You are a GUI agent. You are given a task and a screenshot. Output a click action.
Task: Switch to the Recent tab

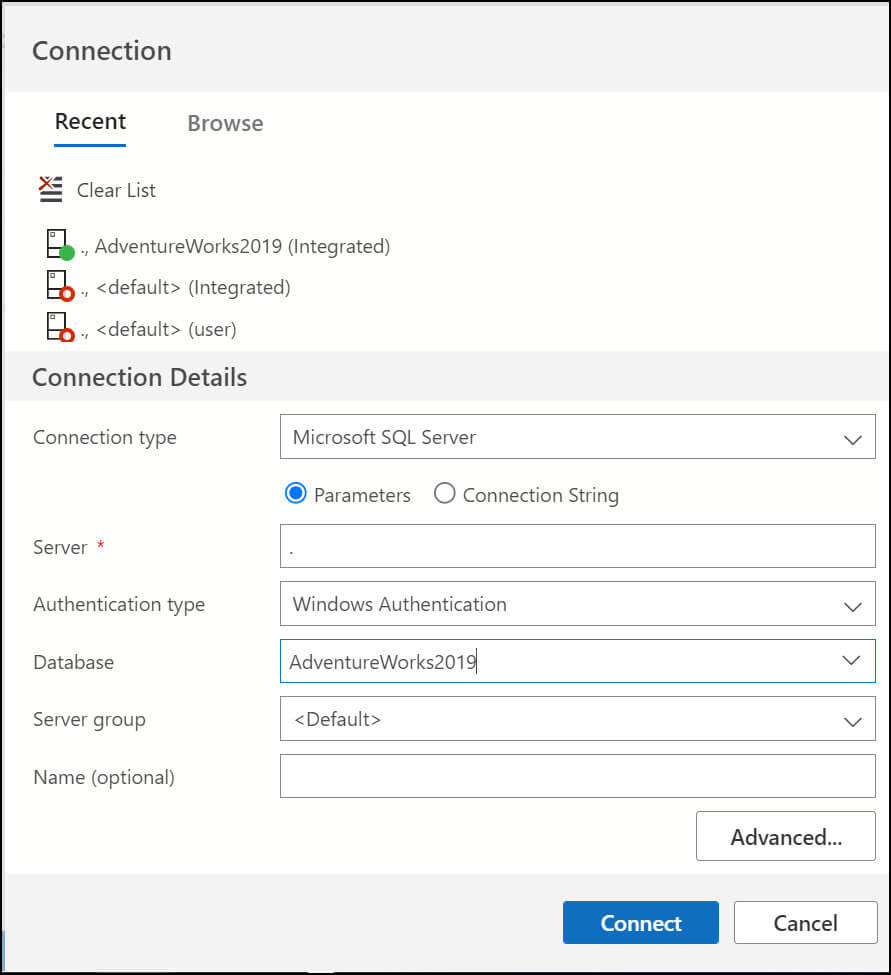[90, 122]
